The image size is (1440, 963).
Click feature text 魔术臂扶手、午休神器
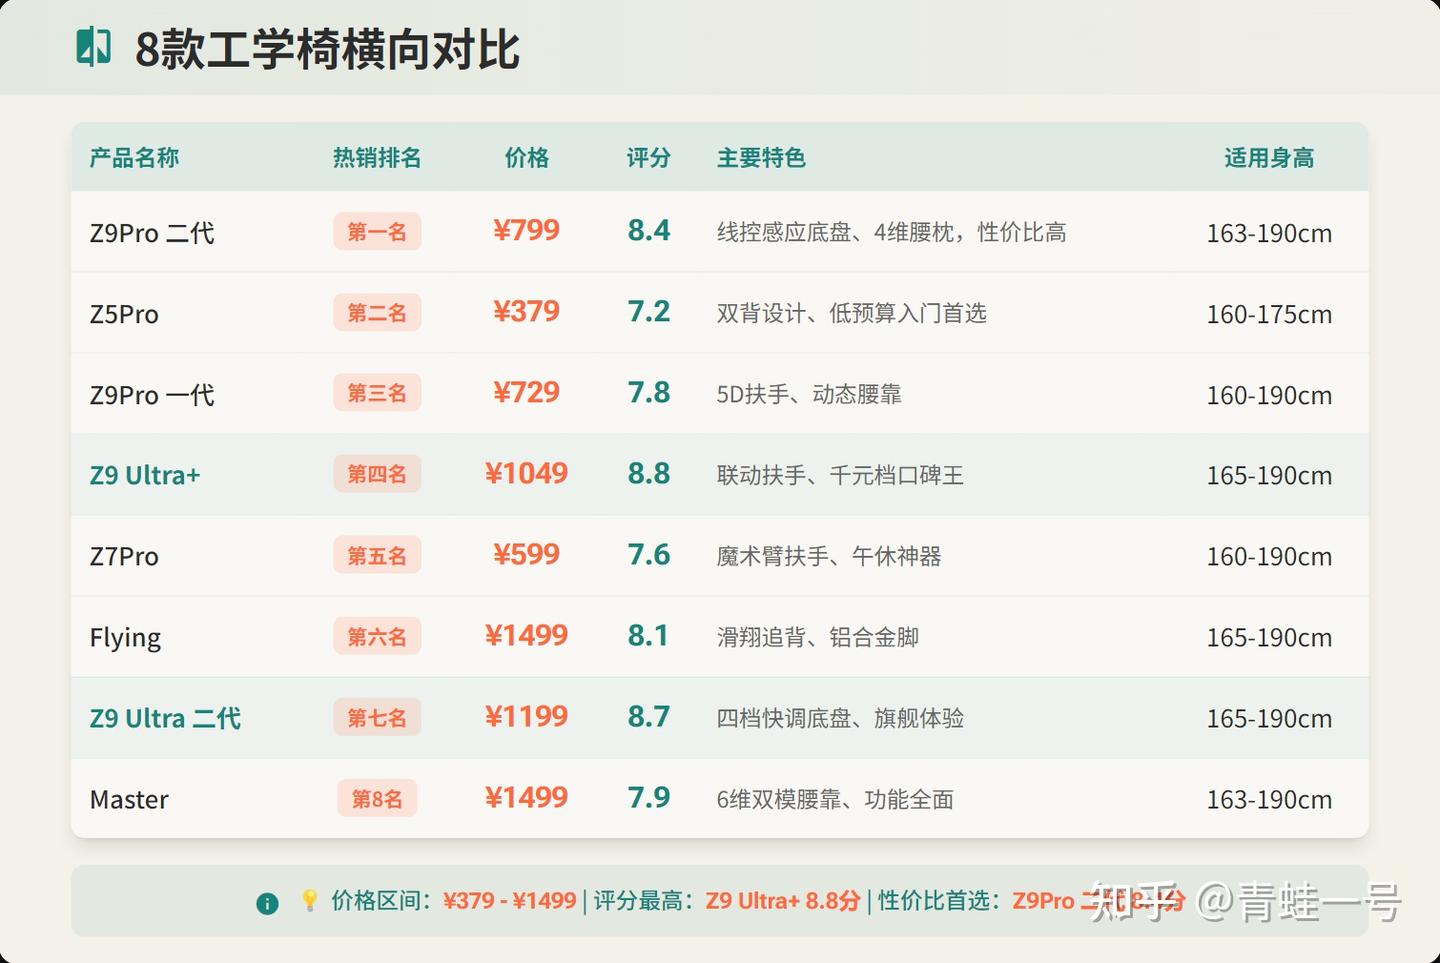point(829,556)
